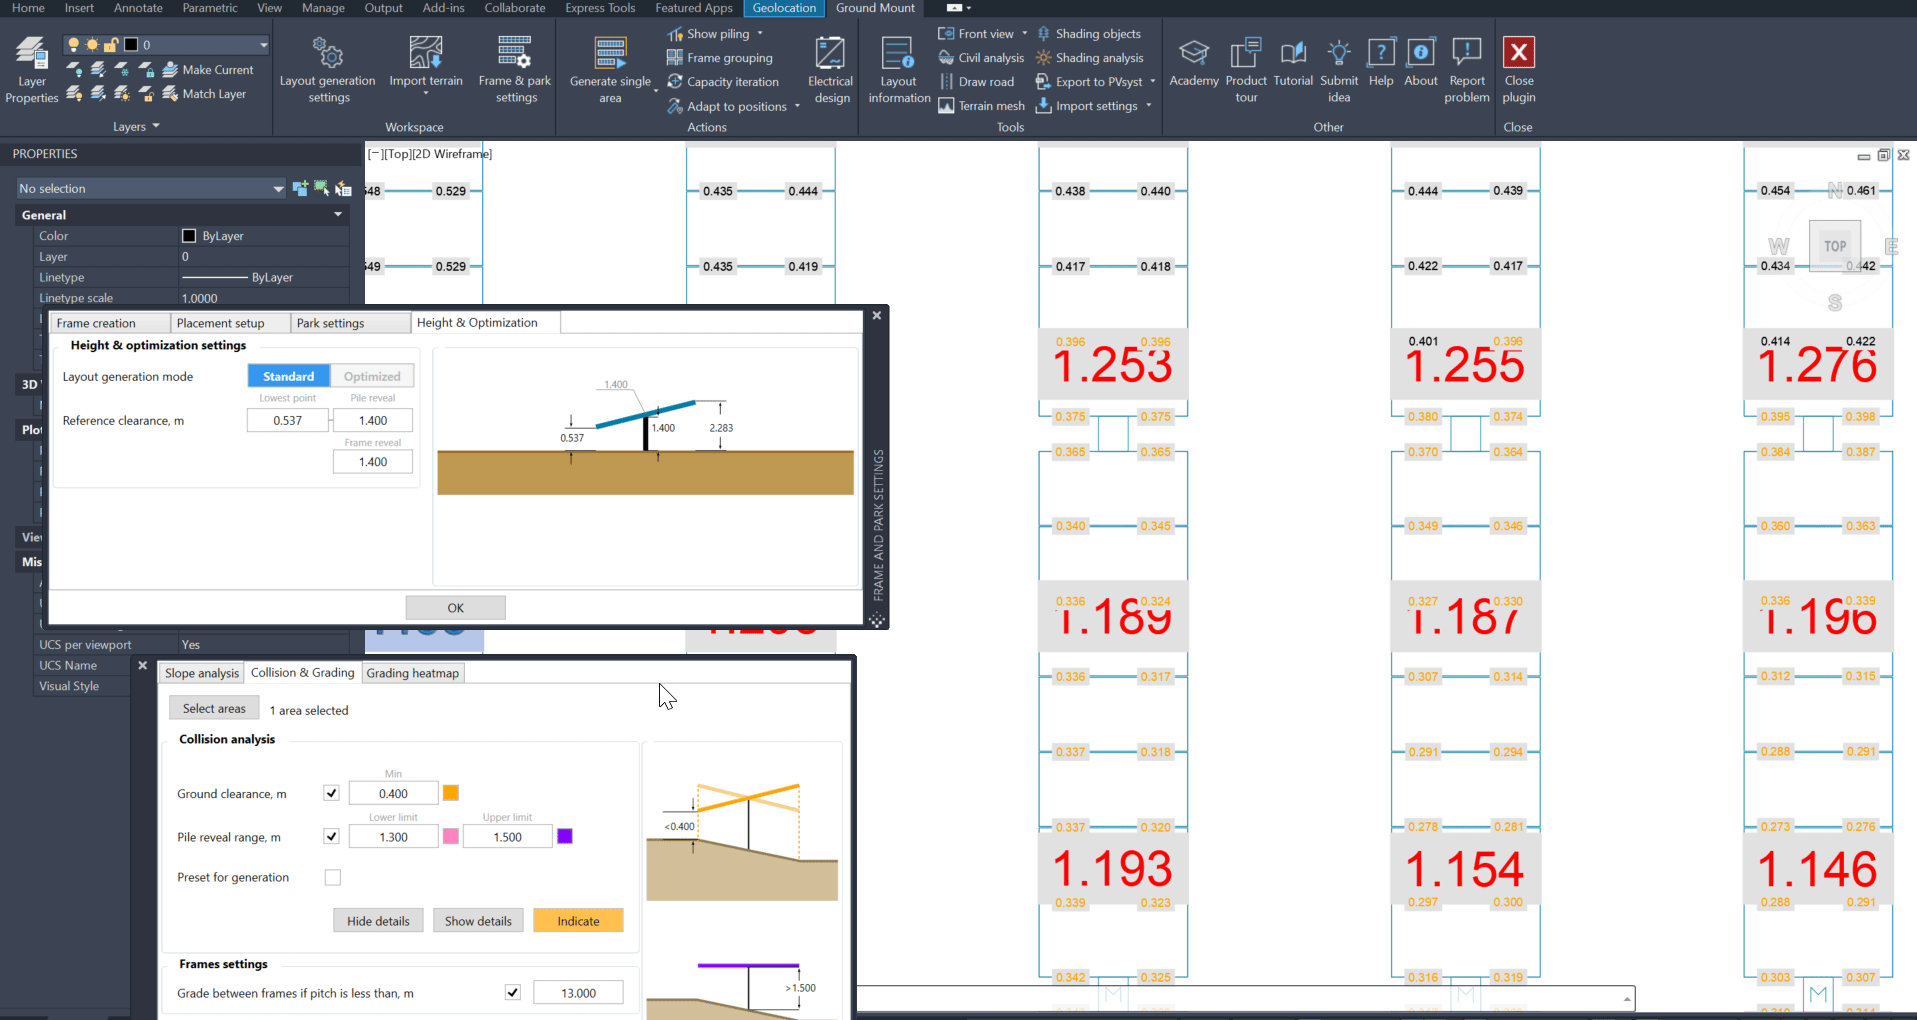
Task: Switch to Slope analysis tab
Action: click(202, 673)
